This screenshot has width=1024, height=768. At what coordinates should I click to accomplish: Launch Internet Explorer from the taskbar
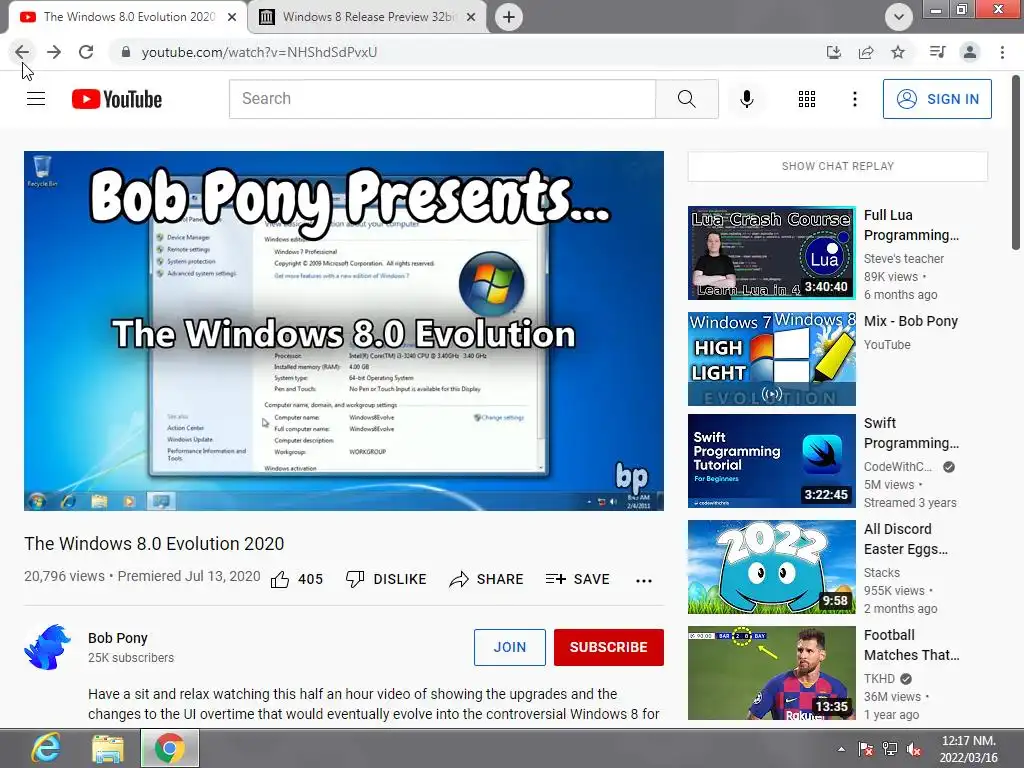(46, 748)
